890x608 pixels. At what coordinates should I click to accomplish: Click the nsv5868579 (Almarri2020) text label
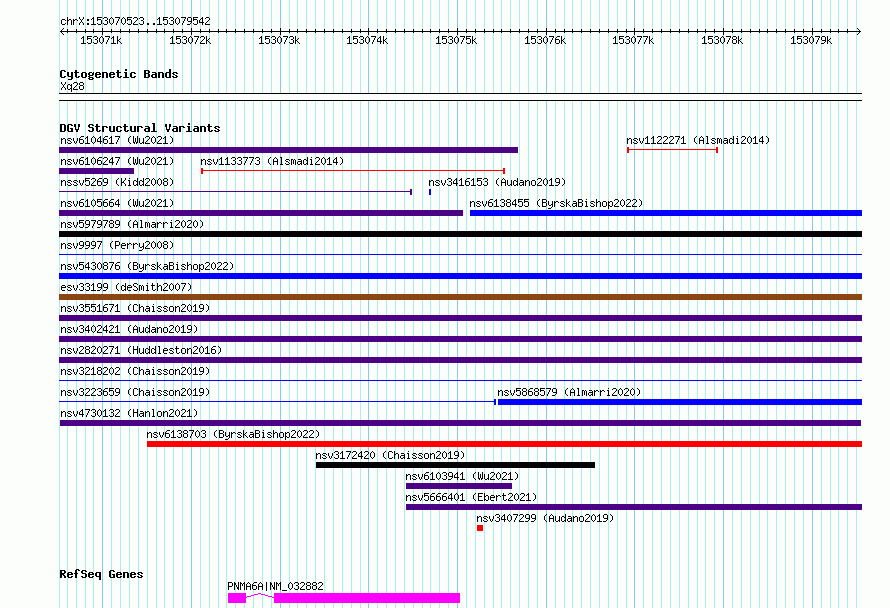(569, 392)
